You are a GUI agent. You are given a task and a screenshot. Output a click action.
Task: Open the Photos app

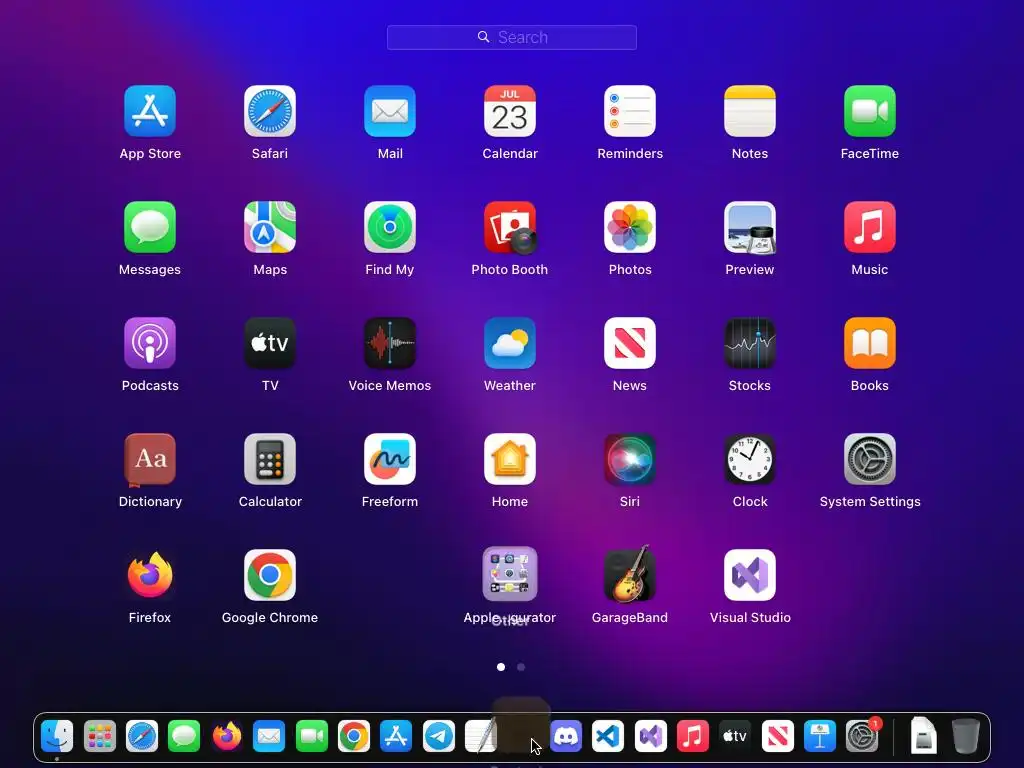pos(630,227)
